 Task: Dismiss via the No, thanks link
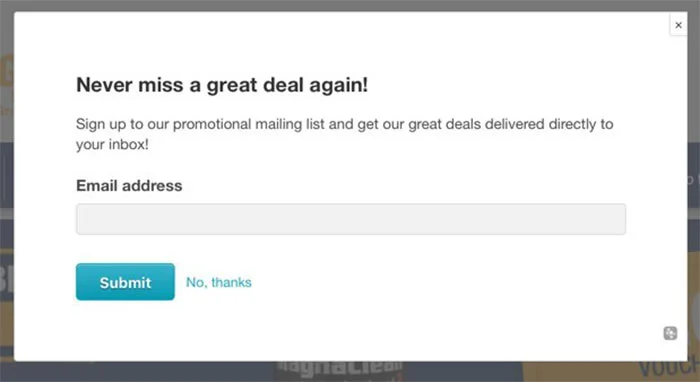pos(219,282)
